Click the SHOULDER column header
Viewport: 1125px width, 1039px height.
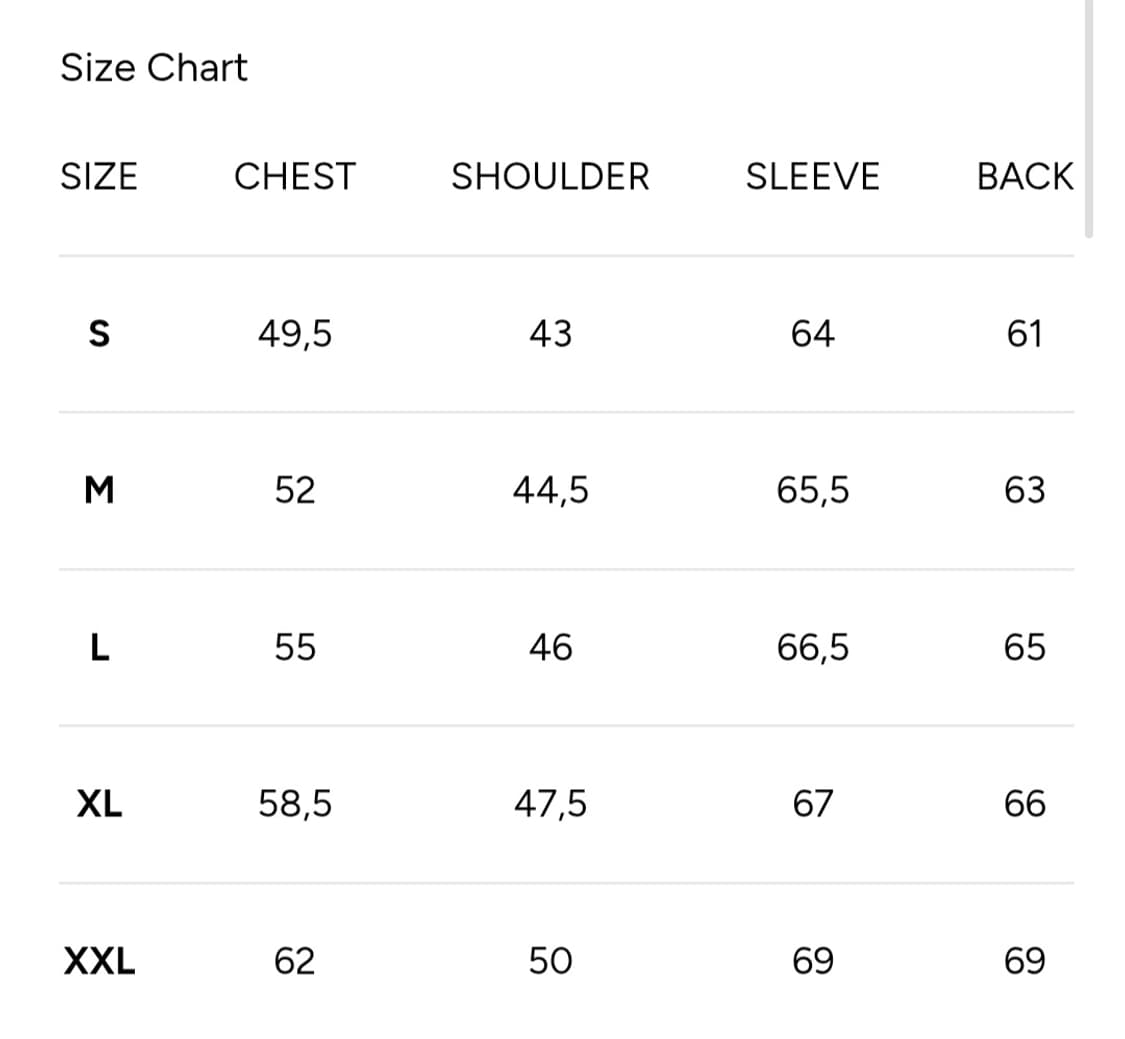point(550,177)
